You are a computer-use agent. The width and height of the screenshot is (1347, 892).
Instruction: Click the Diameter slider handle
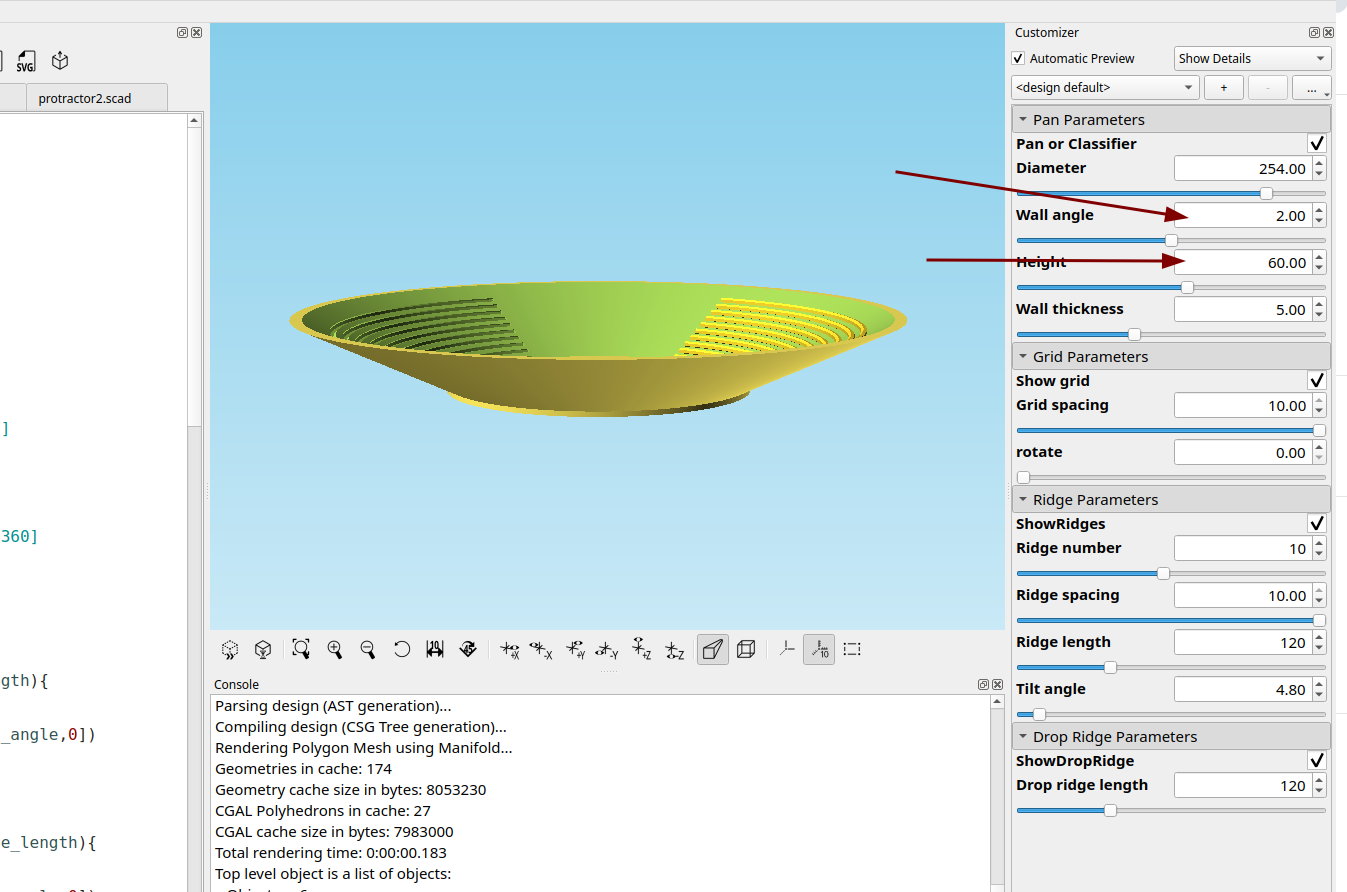[x=1266, y=193]
